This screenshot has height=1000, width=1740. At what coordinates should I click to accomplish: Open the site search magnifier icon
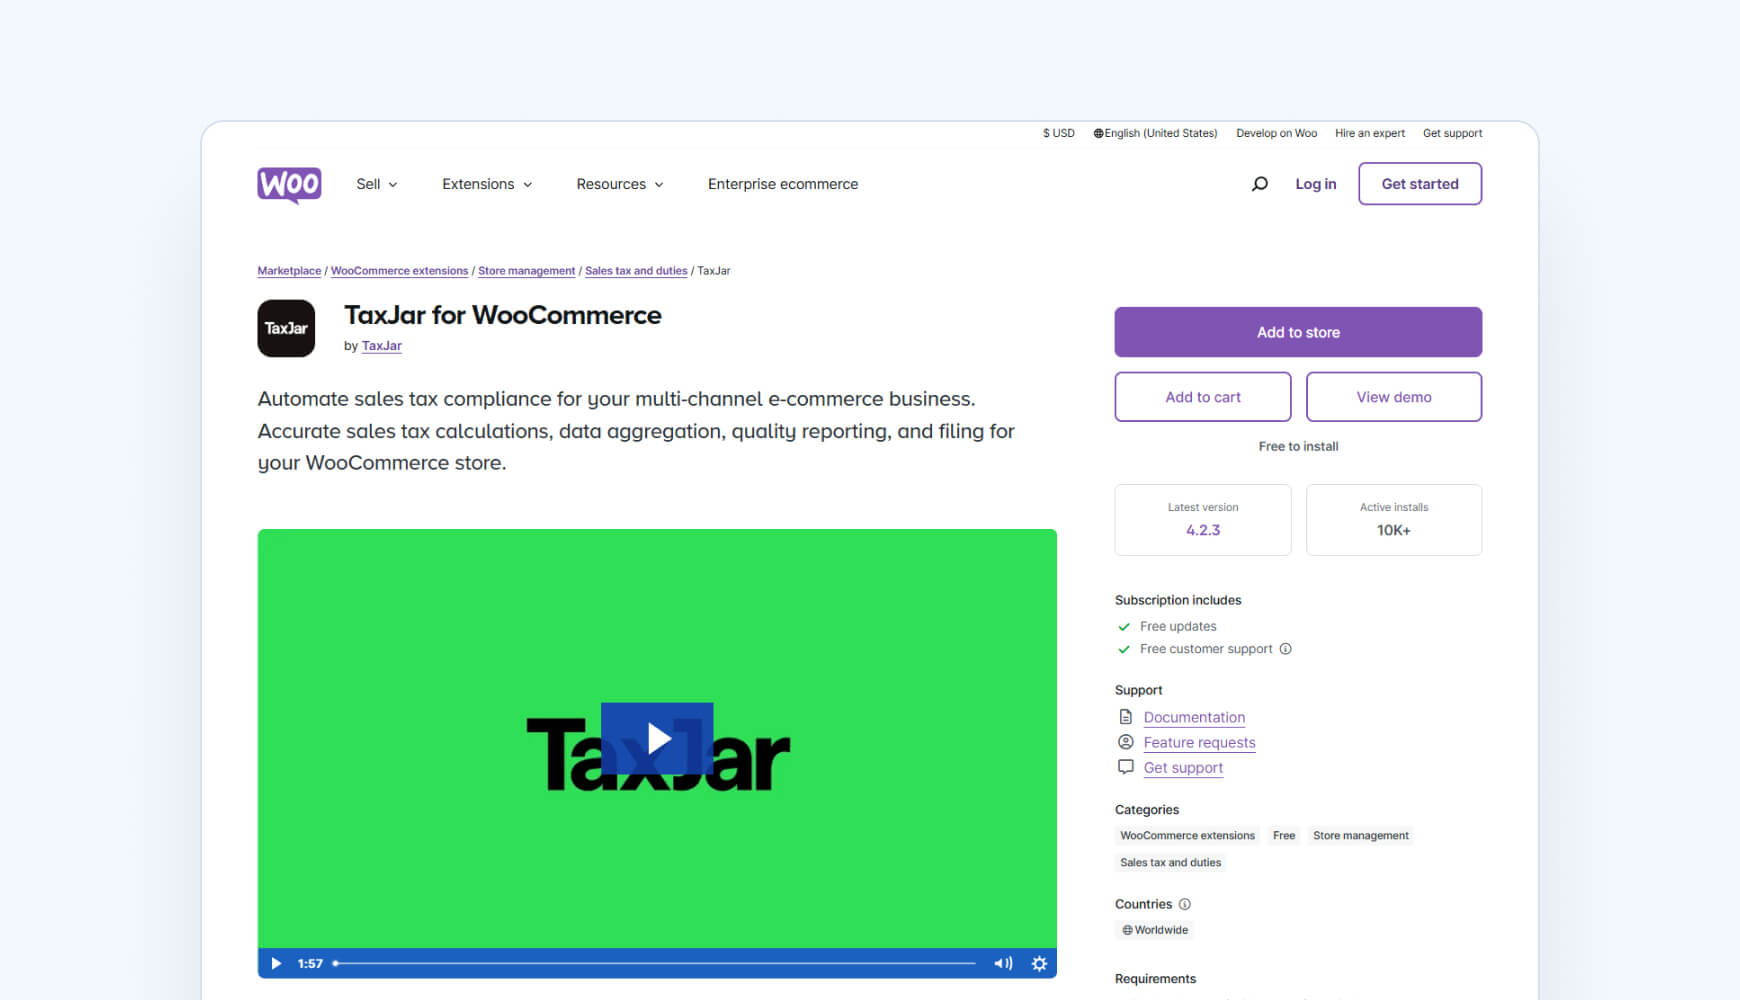[x=1260, y=184]
